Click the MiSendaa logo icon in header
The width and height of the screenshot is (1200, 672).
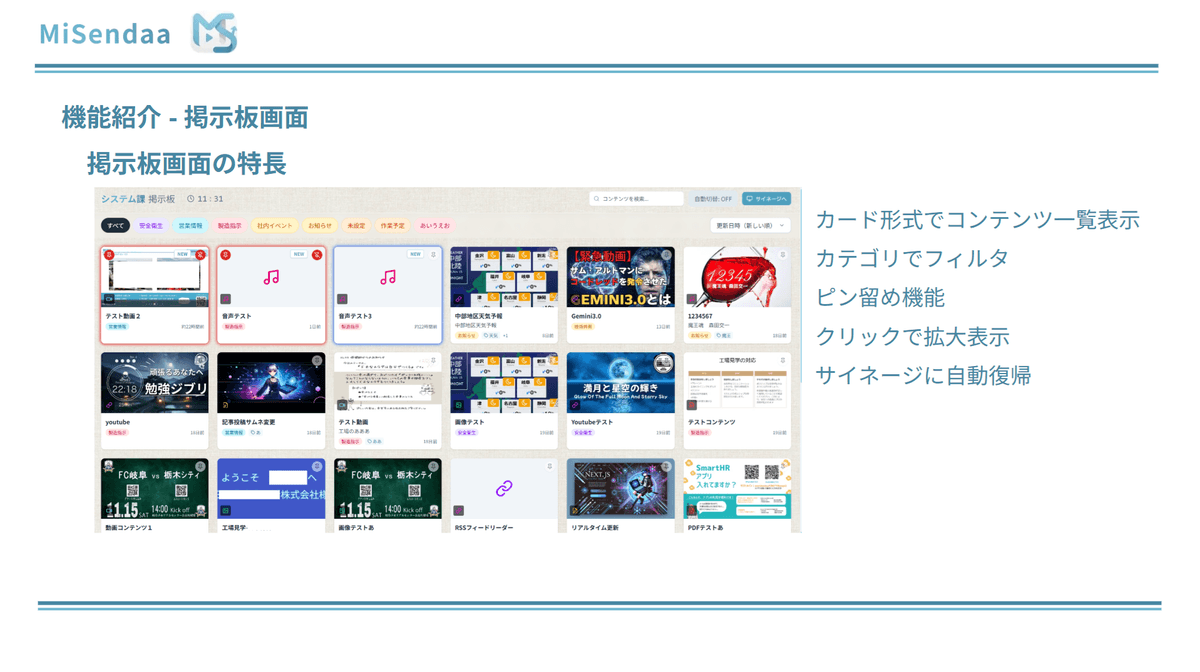pyautogui.click(x=214, y=34)
